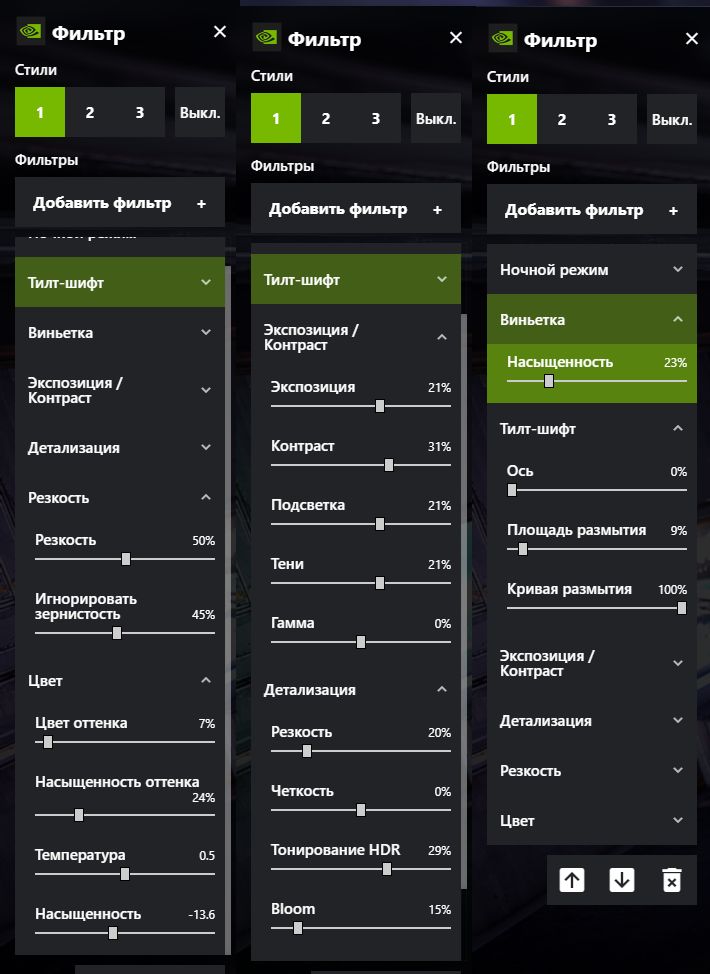The width and height of the screenshot is (710, 974).
Task: Delete the selected filter with the trash icon
Action: (x=671, y=880)
